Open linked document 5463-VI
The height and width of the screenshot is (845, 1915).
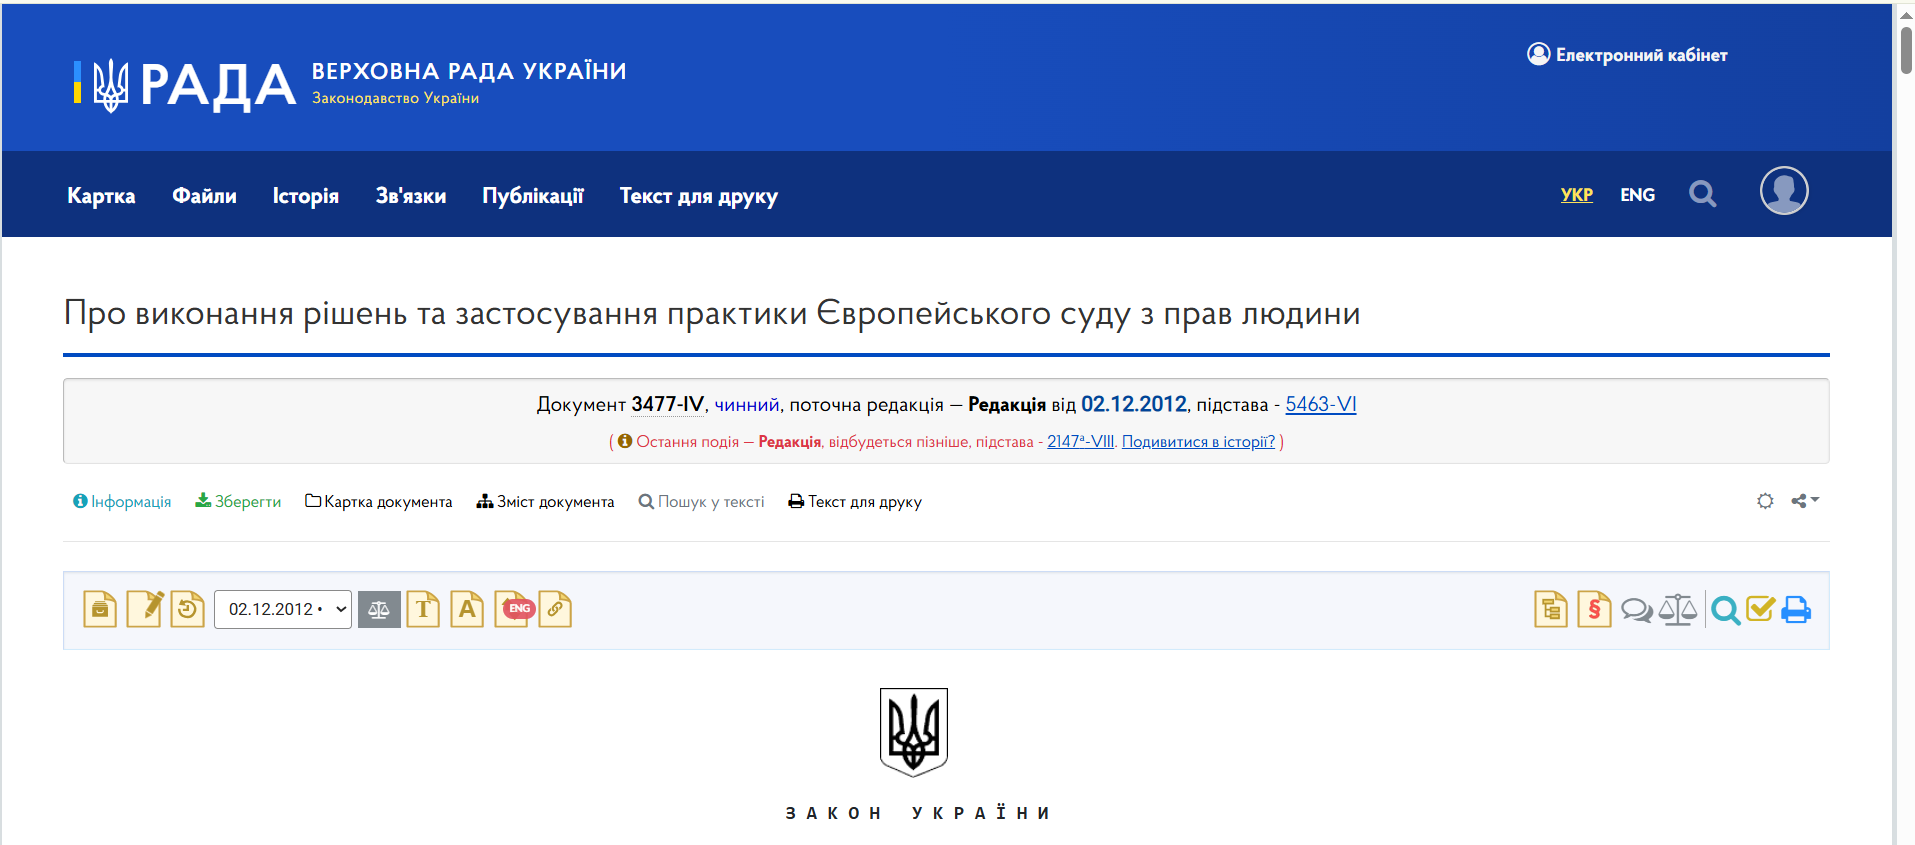tap(1321, 404)
